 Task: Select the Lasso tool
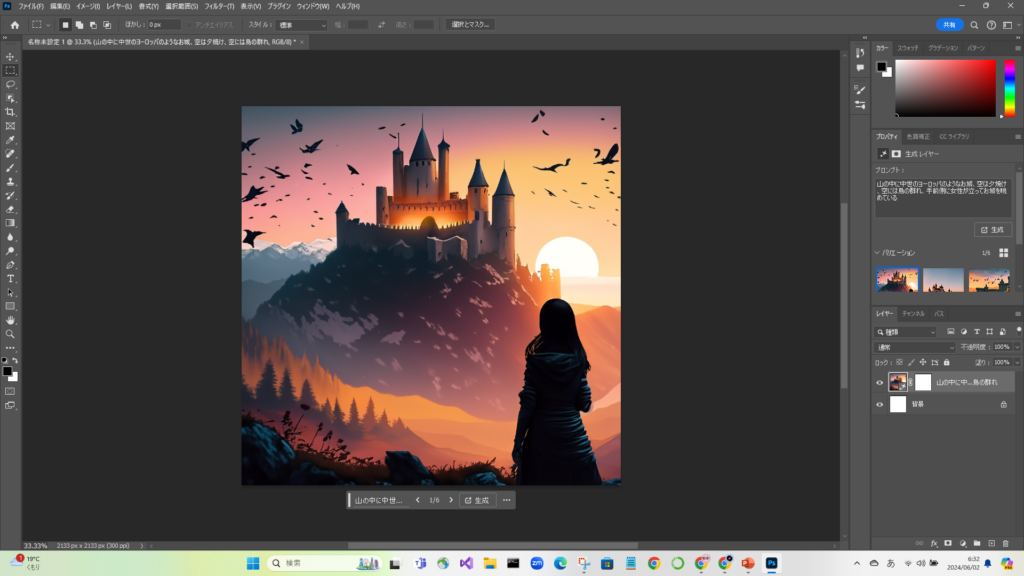pyautogui.click(x=11, y=85)
